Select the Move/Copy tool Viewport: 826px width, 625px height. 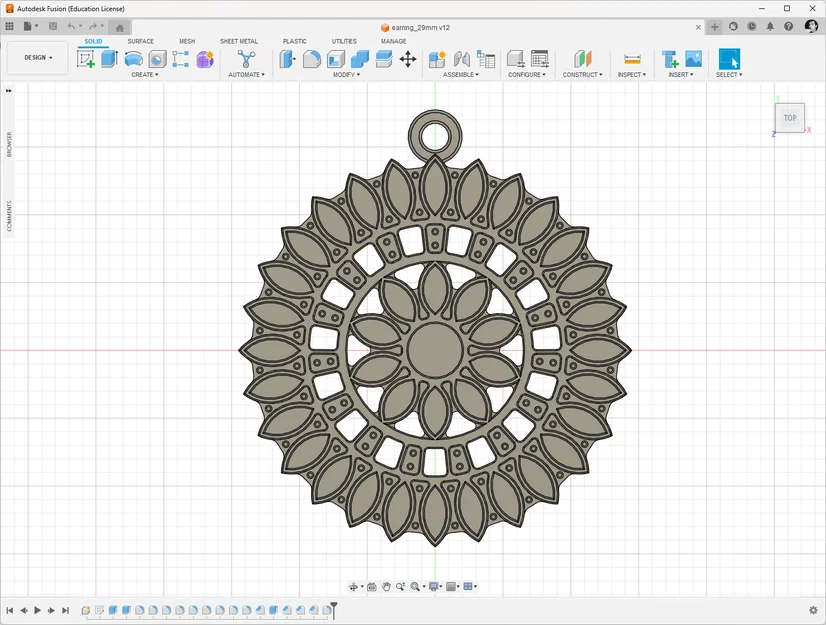pos(408,59)
